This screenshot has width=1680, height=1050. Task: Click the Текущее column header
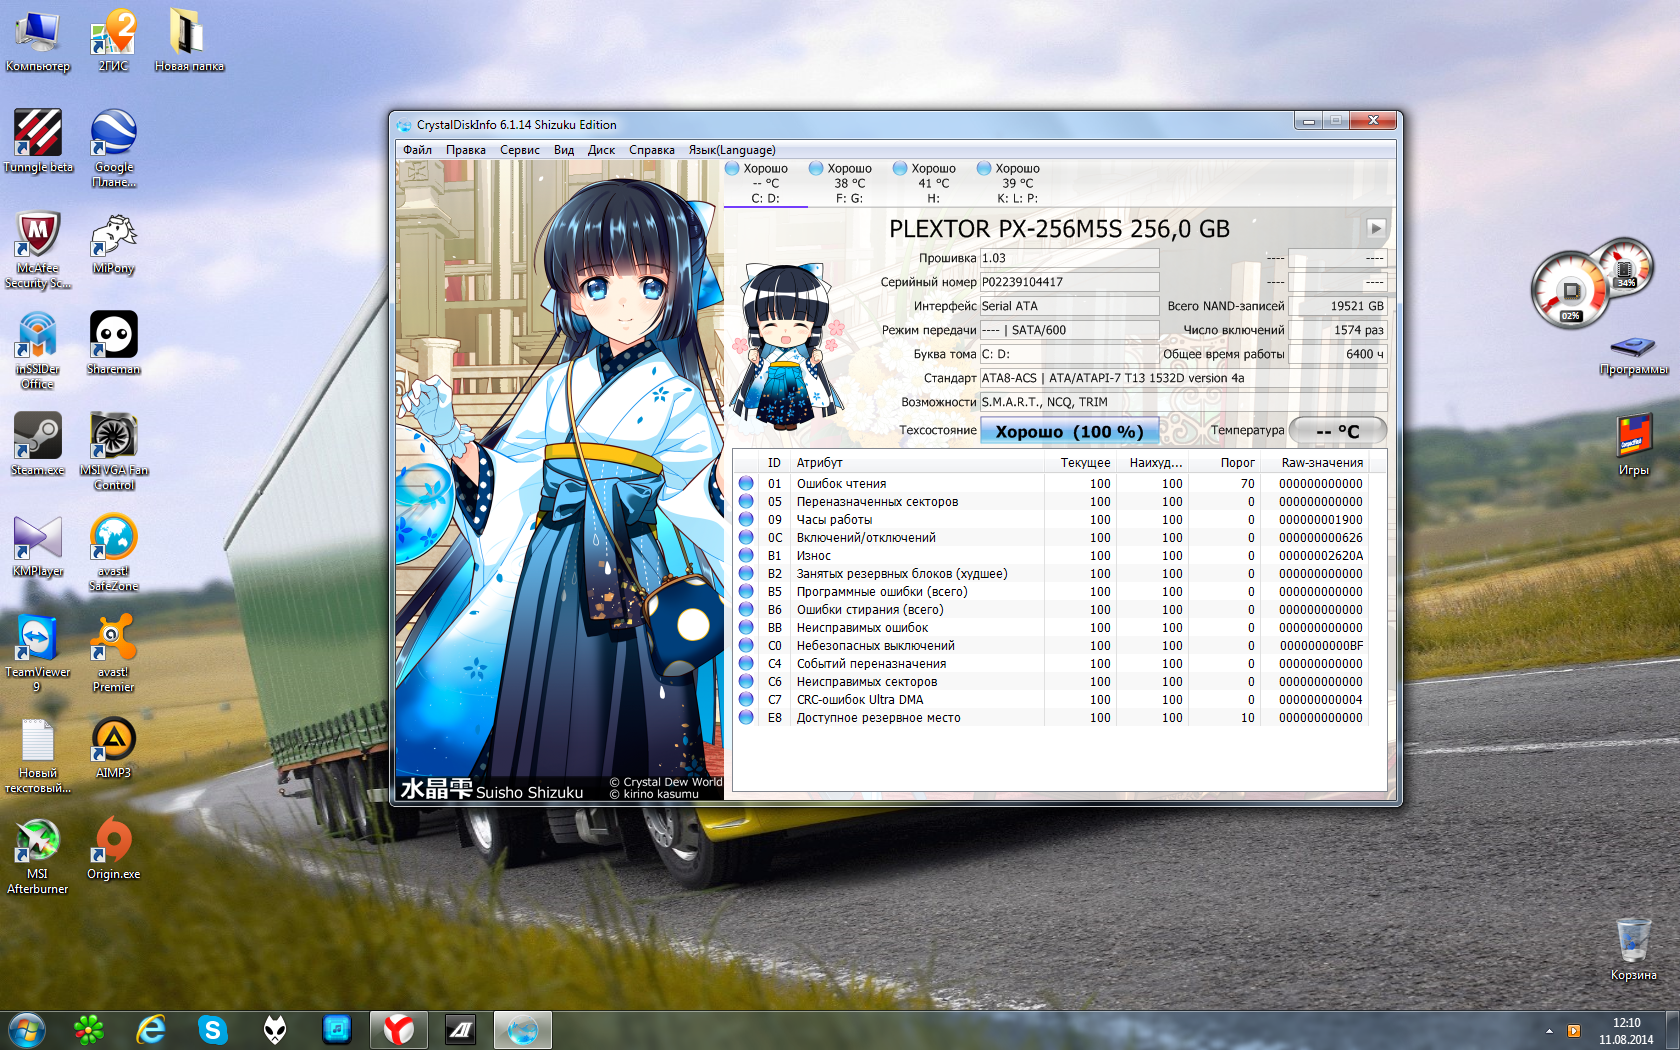[1081, 463]
